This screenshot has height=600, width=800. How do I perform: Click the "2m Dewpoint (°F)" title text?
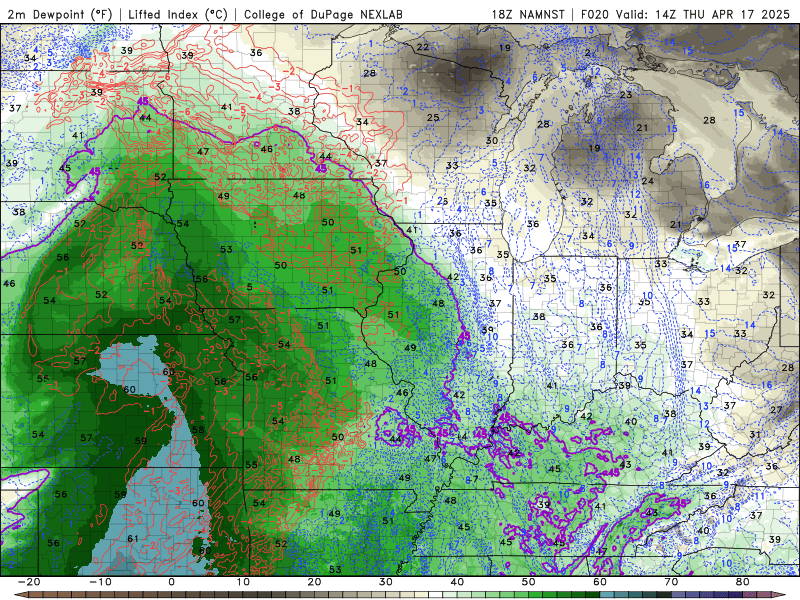point(60,14)
